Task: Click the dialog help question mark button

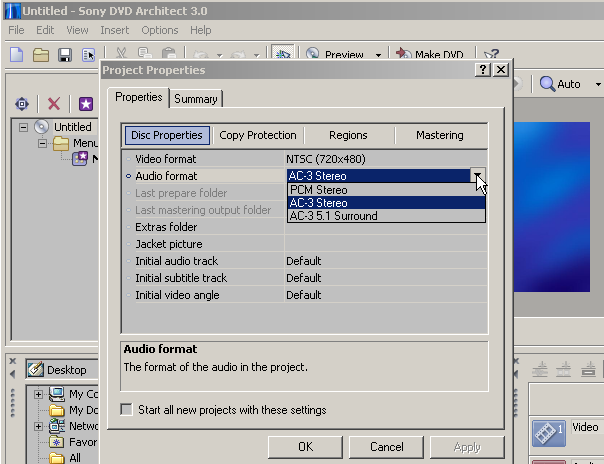Action: pos(483,70)
